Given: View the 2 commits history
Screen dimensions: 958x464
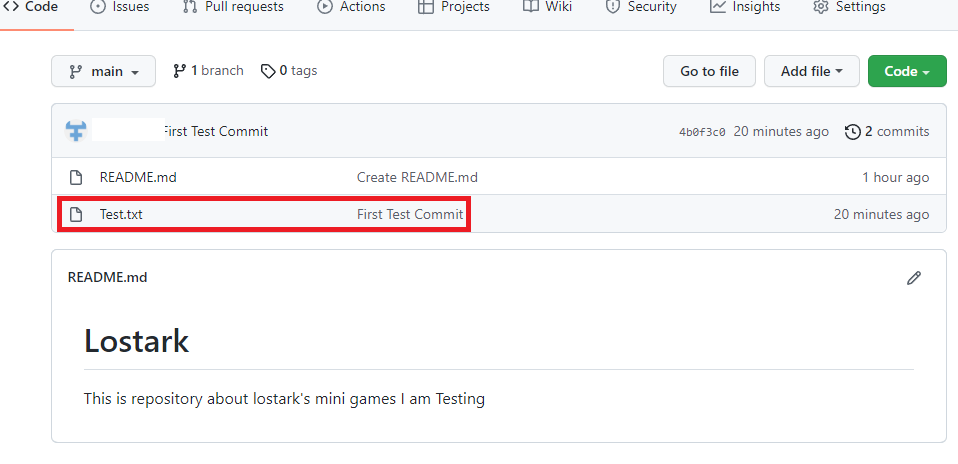Looking at the screenshot, I should [x=887, y=131].
